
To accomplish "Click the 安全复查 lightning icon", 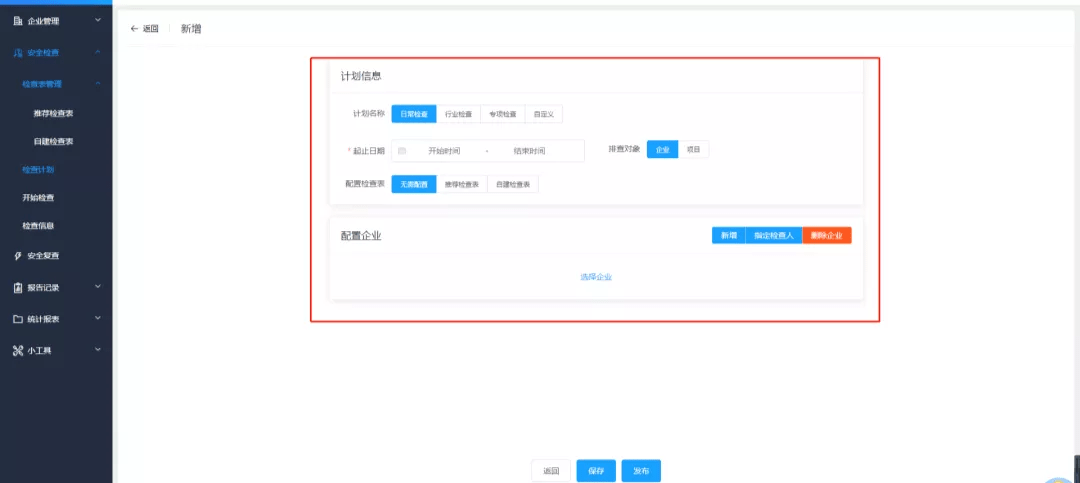I will point(18,256).
